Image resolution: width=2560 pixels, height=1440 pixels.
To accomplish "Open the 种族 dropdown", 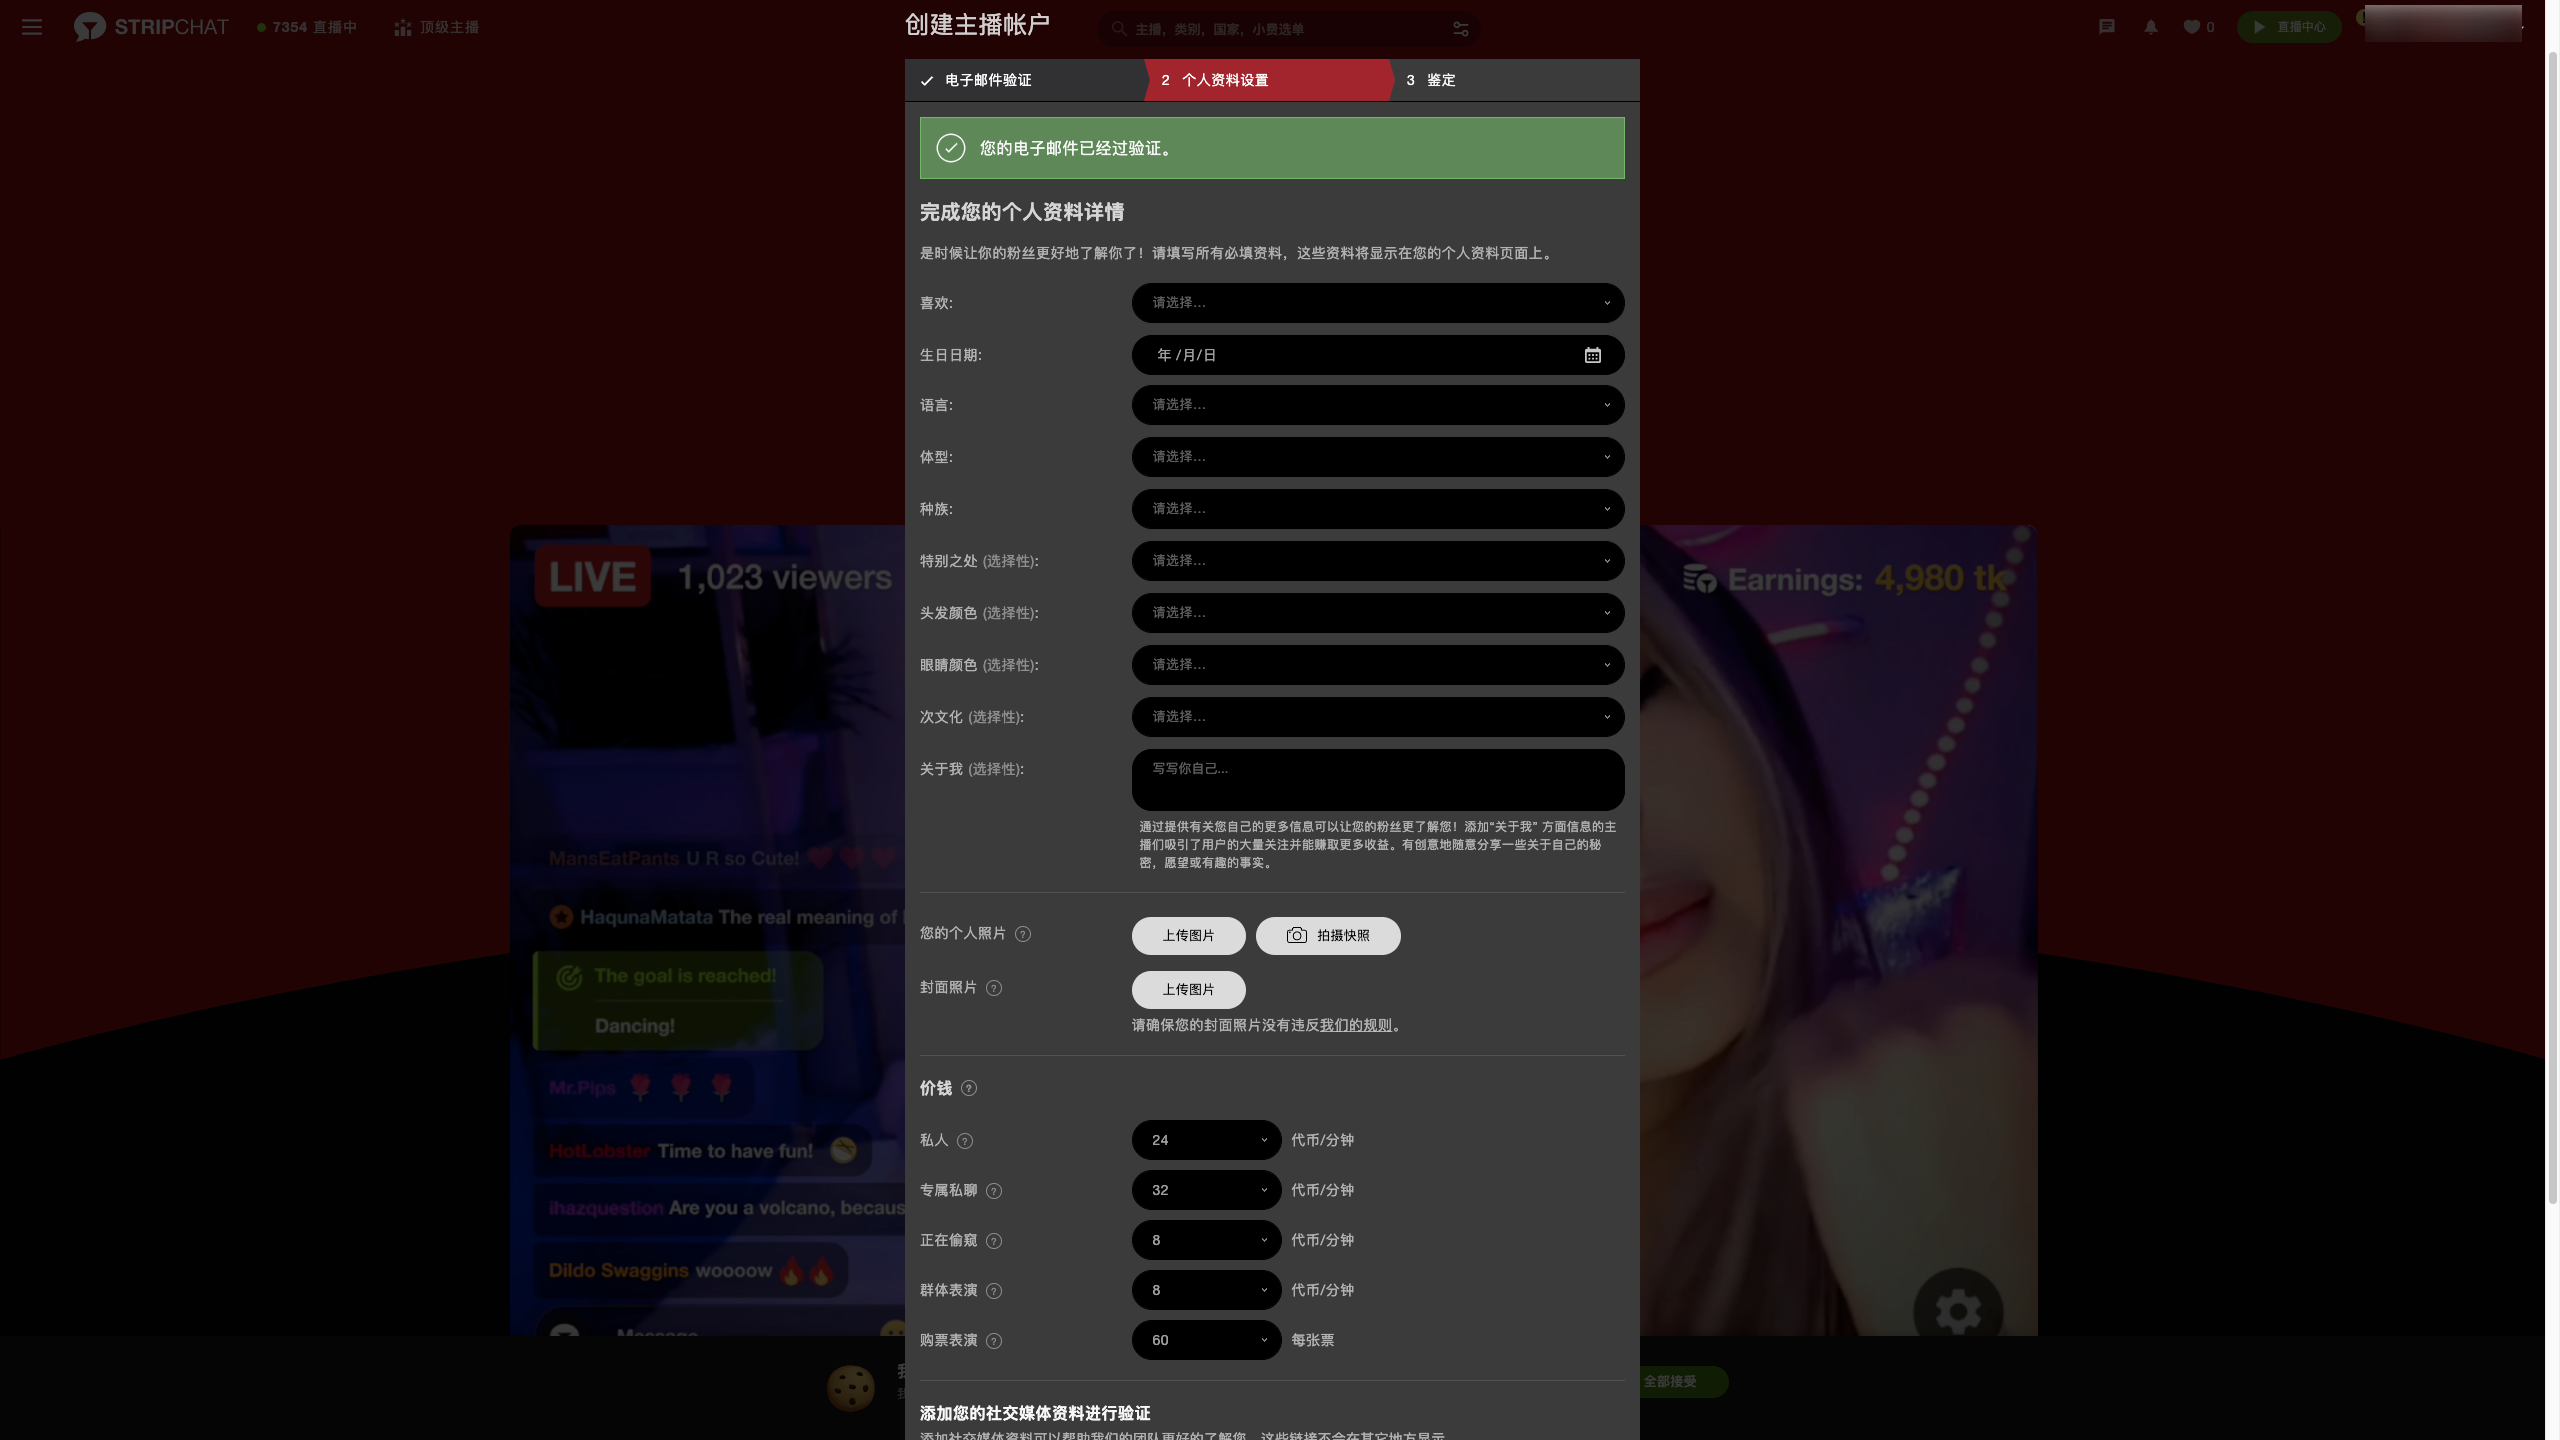I will tap(1378, 509).
